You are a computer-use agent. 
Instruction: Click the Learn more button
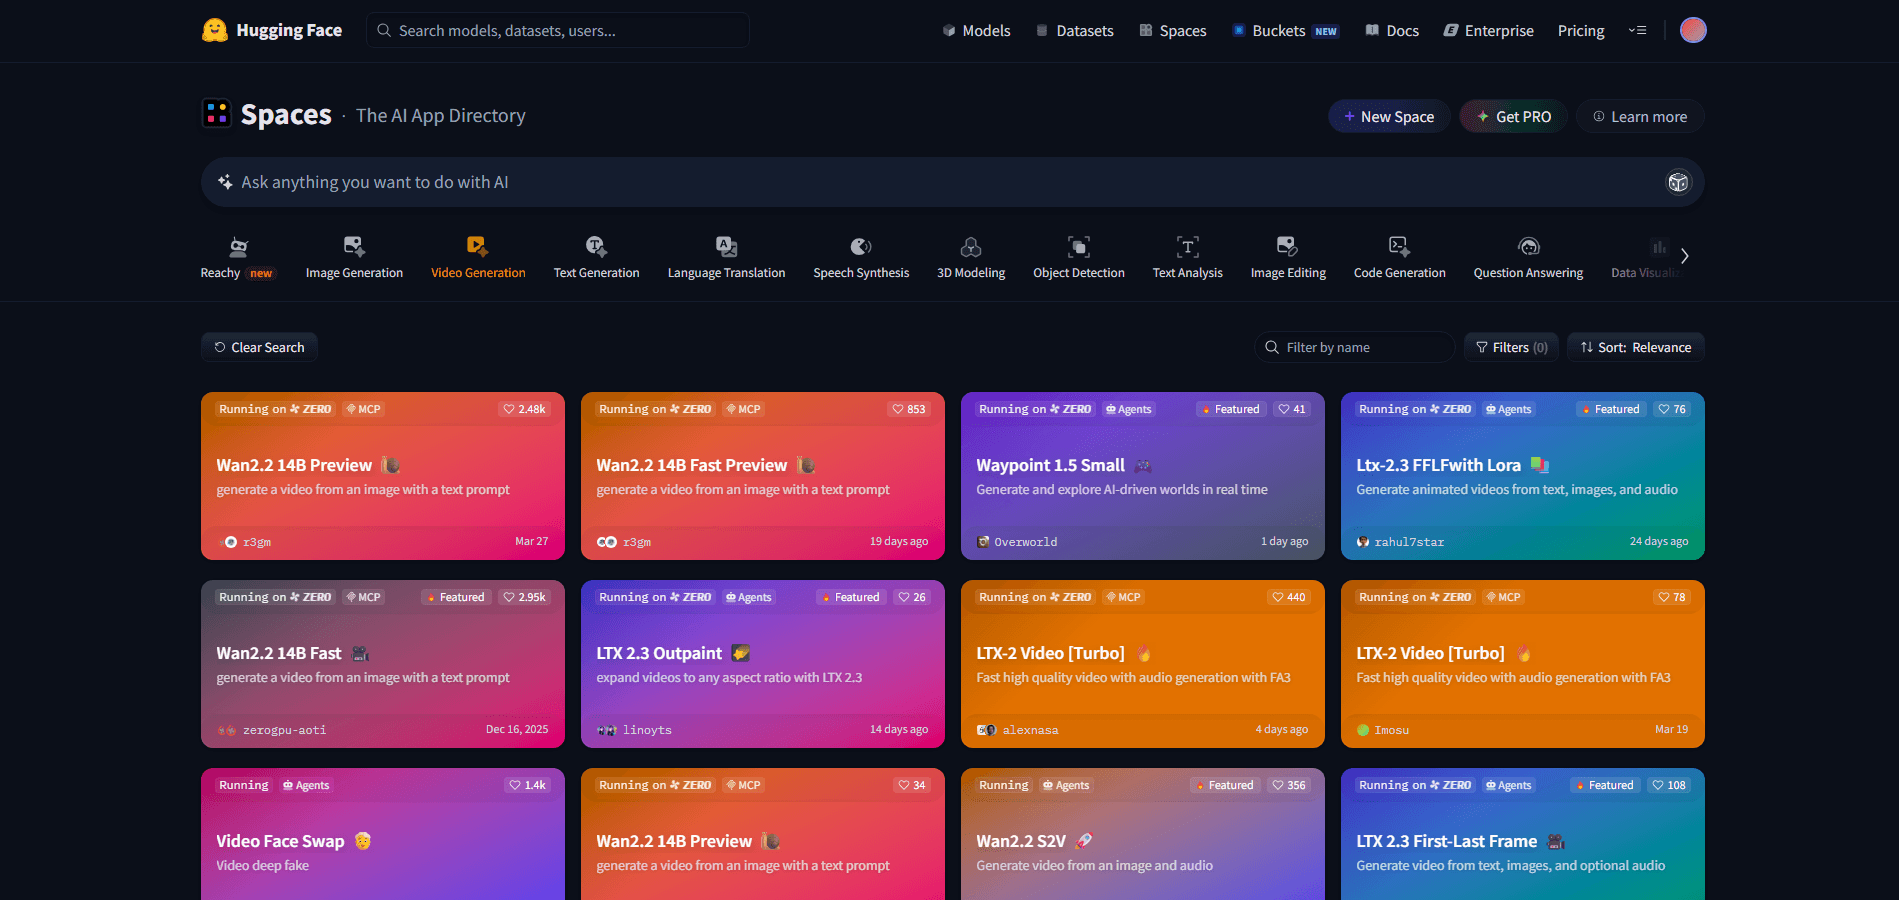point(1640,116)
